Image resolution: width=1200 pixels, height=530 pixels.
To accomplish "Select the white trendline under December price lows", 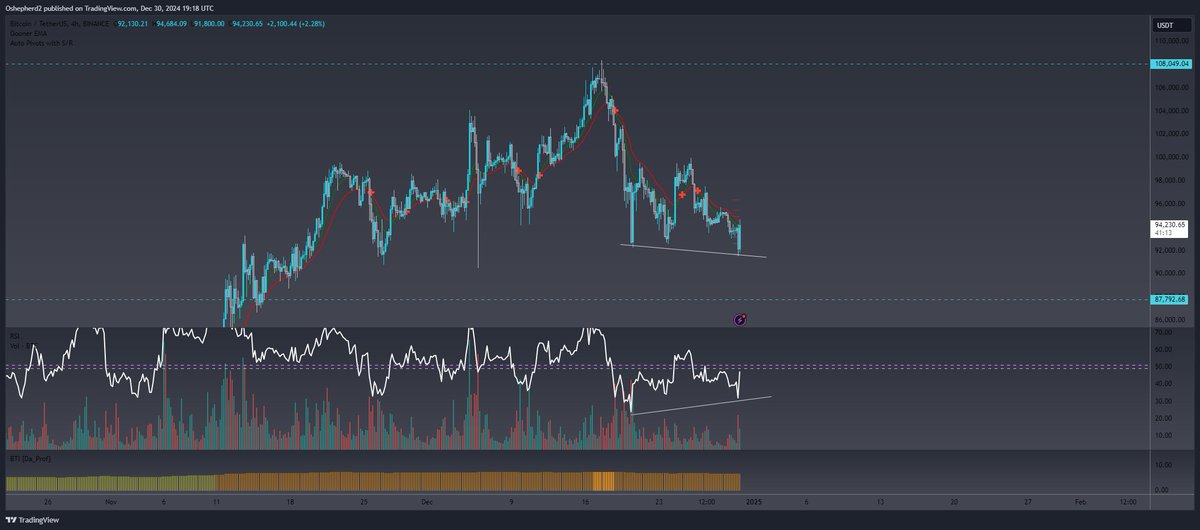I will point(694,251).
